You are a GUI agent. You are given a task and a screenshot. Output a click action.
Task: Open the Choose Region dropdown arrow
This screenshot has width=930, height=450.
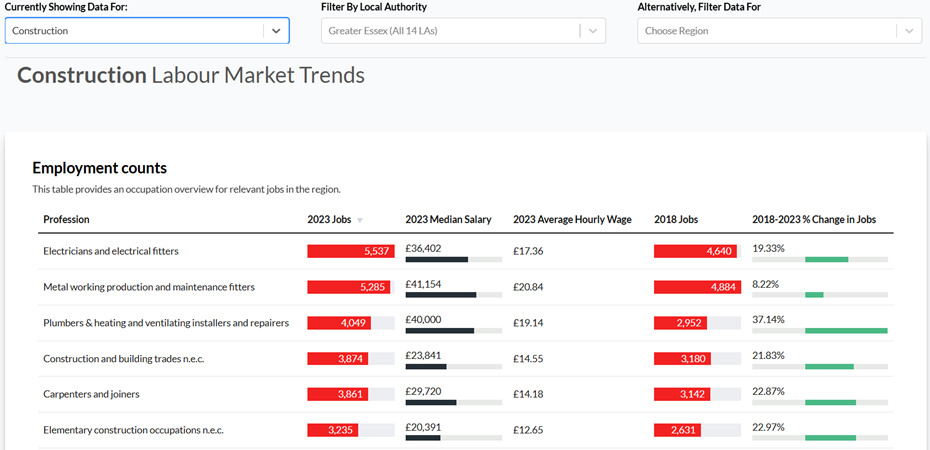(x=908, y=31)
